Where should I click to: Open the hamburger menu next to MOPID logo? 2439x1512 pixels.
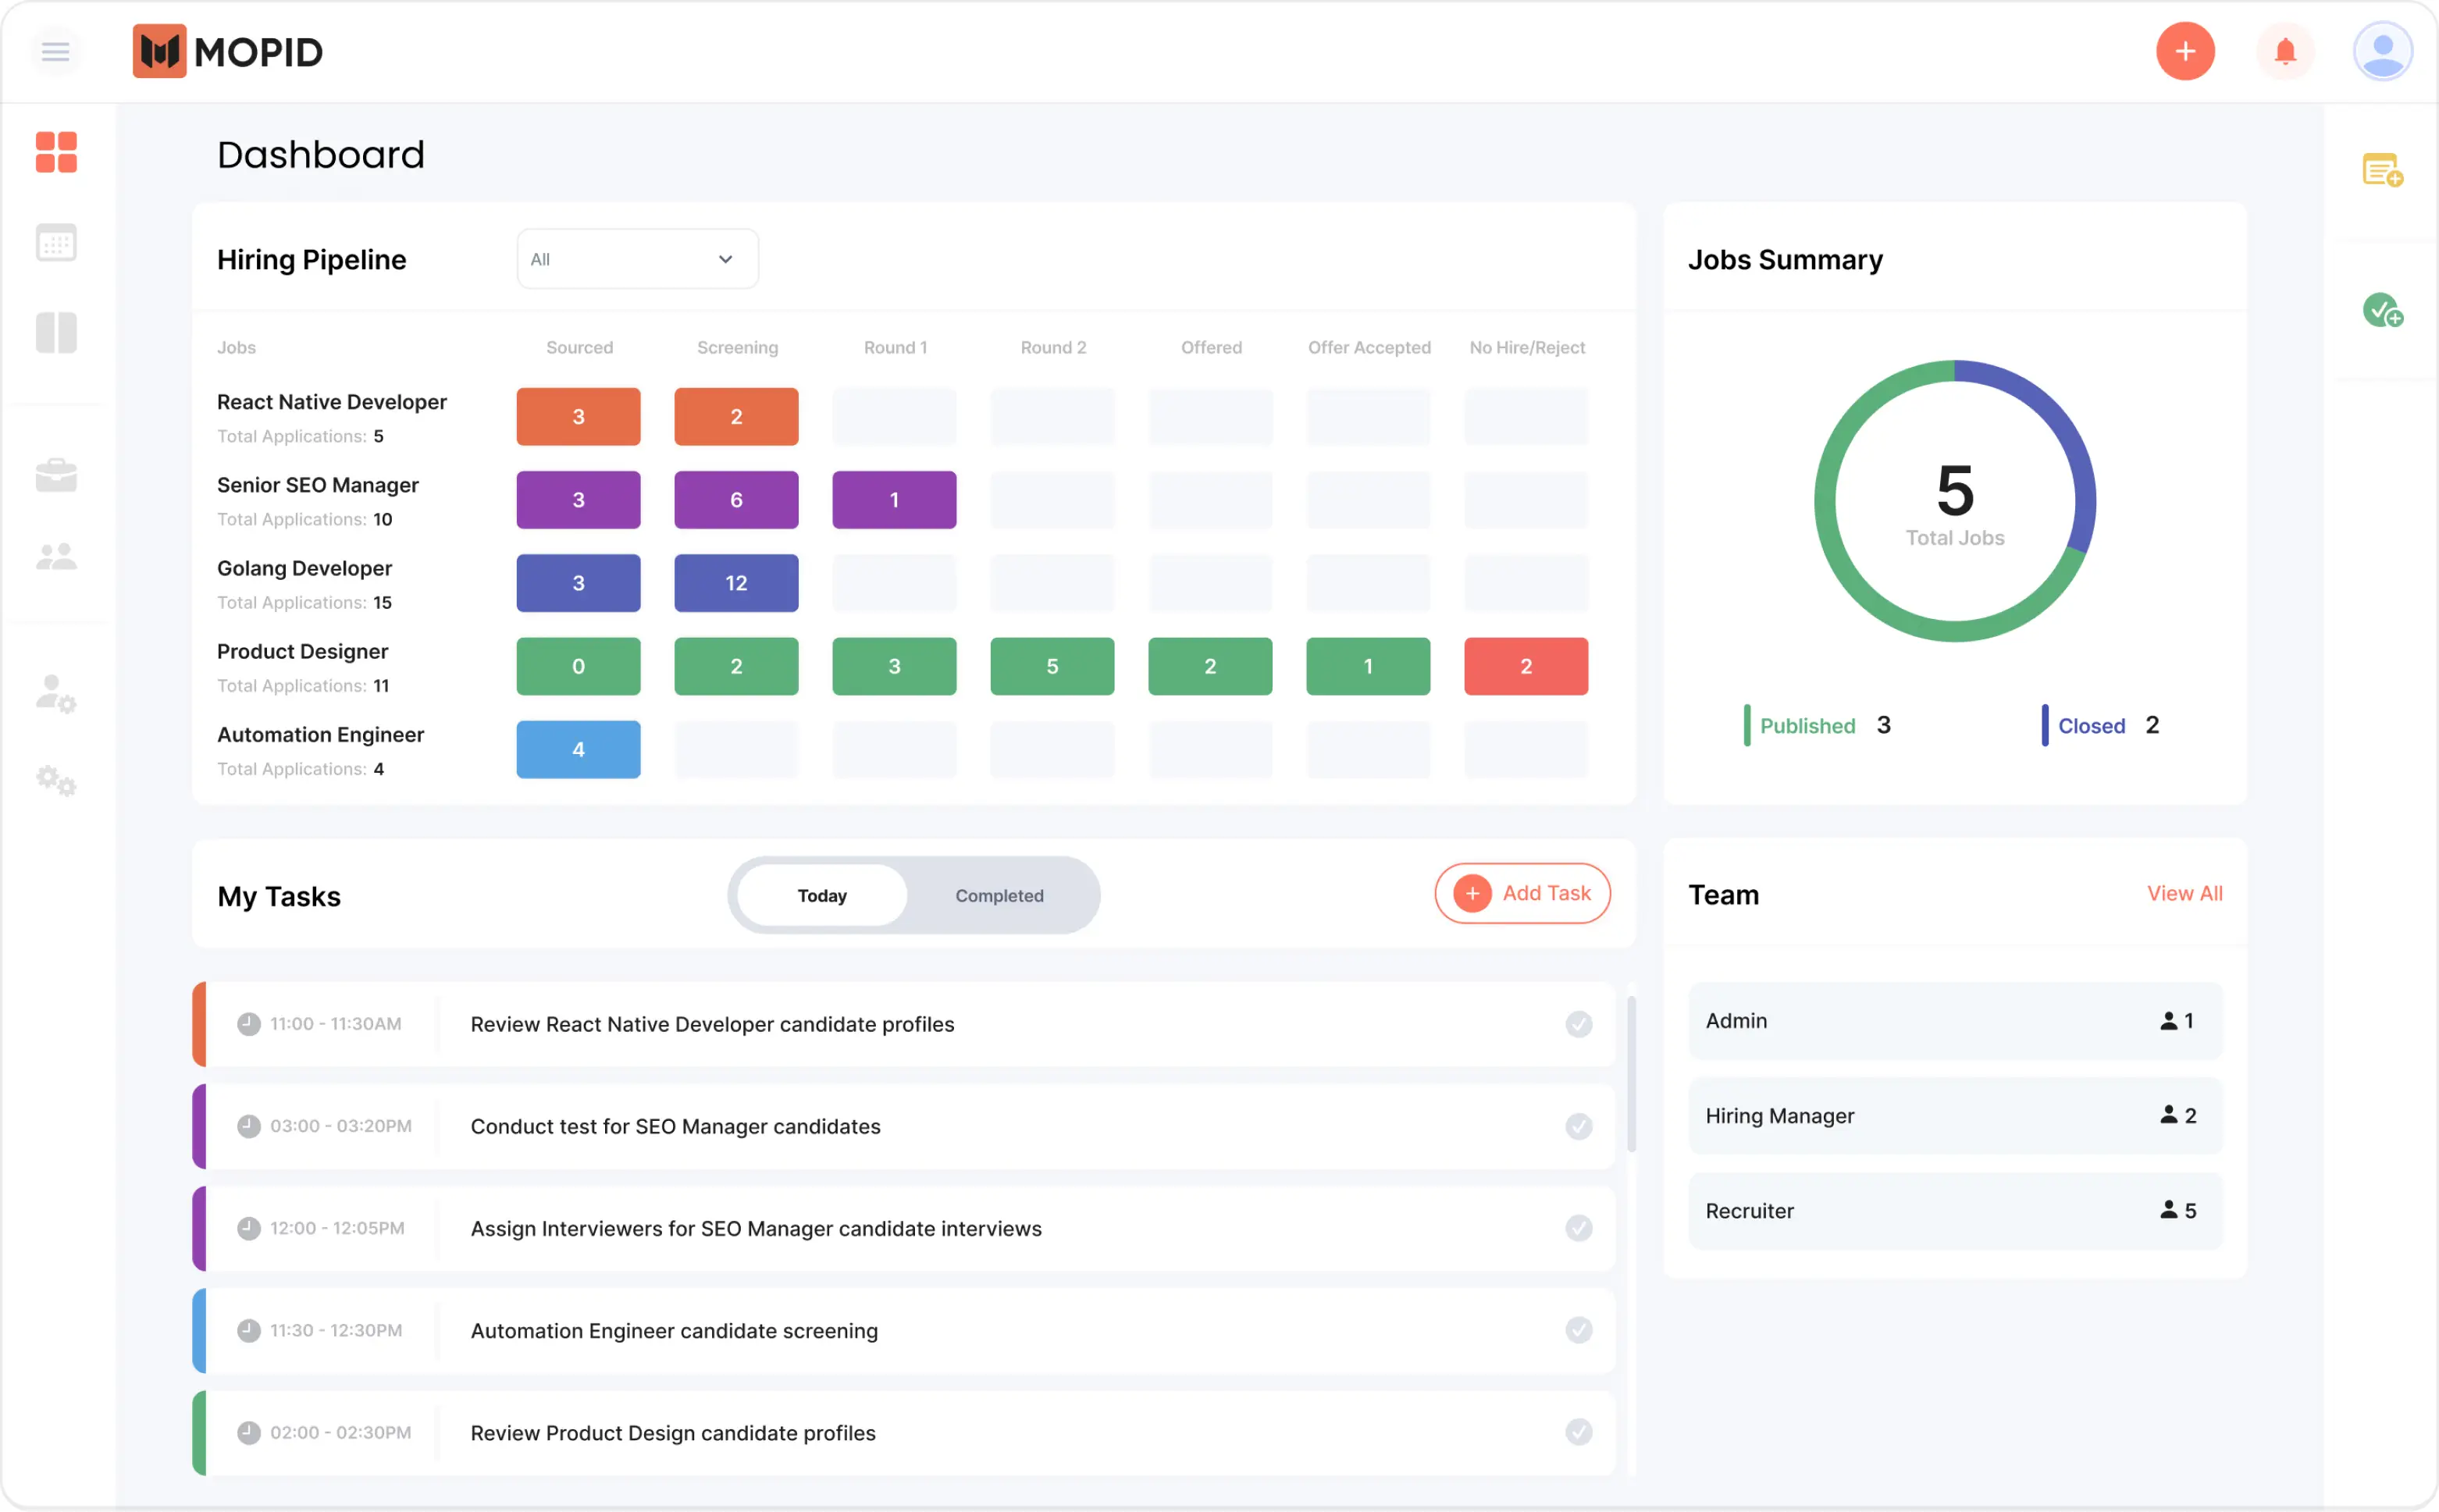point(56,51)
